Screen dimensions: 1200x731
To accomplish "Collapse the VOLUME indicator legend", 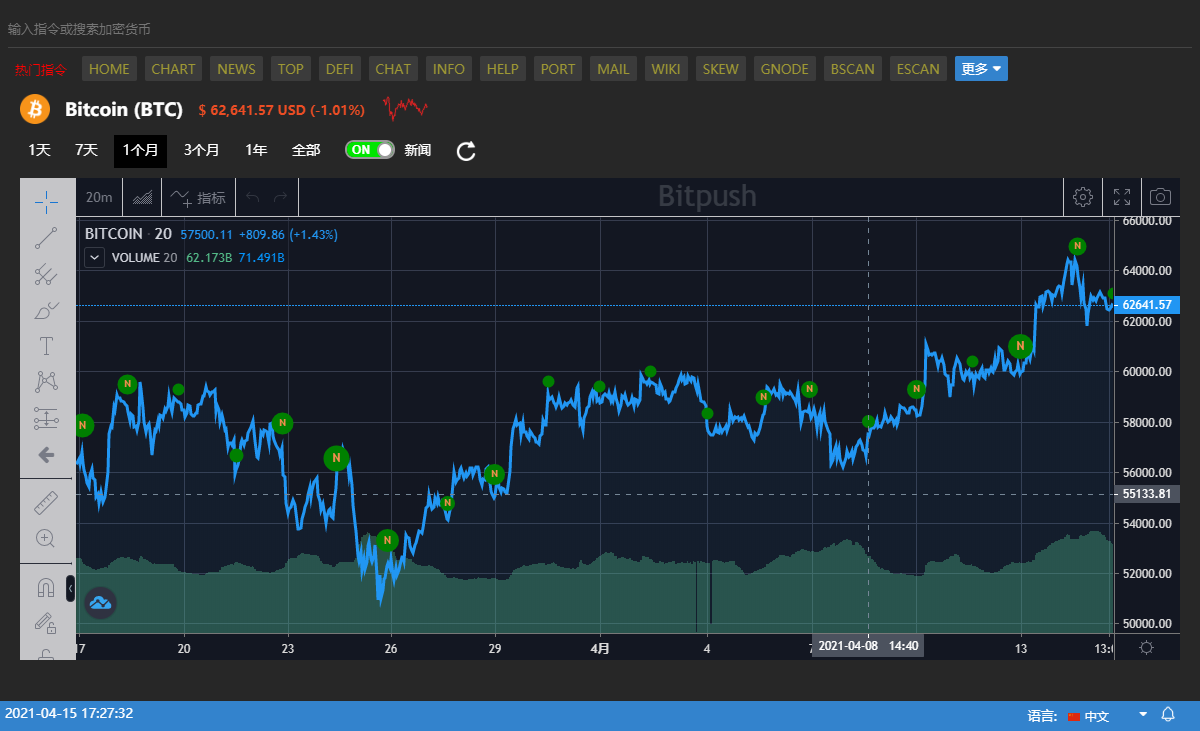I will point(94,257).
